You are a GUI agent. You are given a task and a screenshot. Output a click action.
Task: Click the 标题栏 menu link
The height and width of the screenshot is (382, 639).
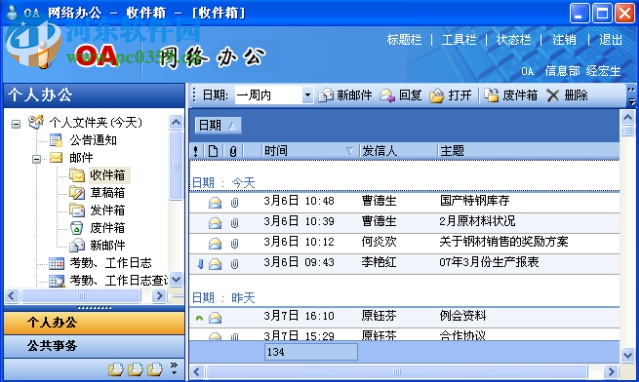click(404, 40)
